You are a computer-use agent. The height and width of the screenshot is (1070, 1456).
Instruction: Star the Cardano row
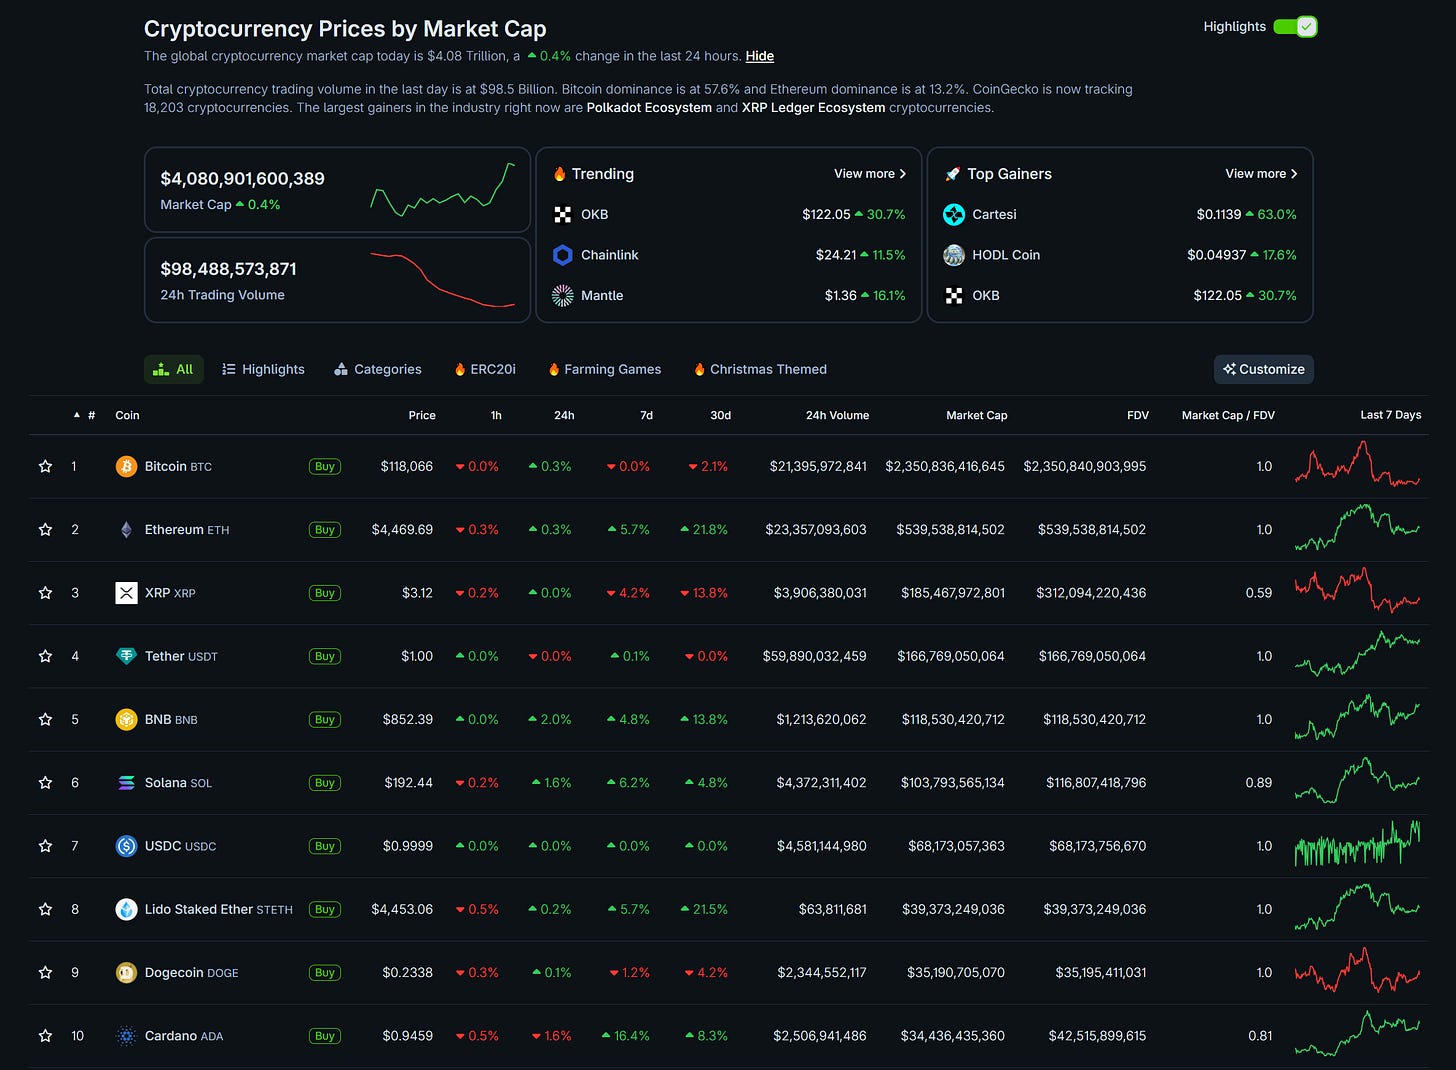(x=45, y=1036)
